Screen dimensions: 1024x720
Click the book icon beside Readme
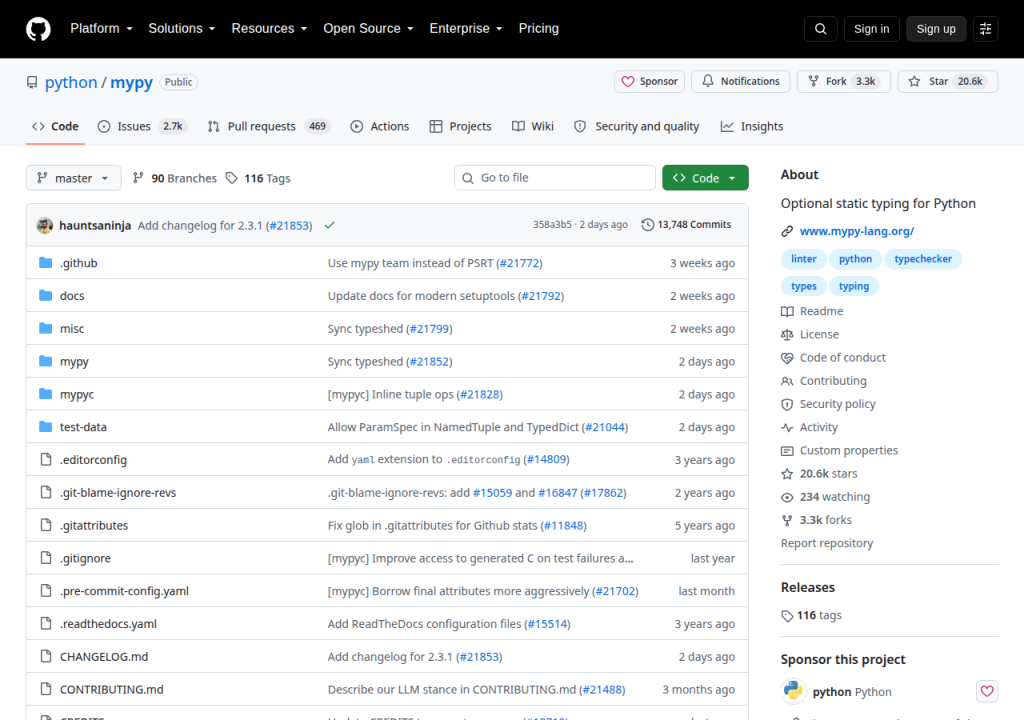(x=787, y=312)
